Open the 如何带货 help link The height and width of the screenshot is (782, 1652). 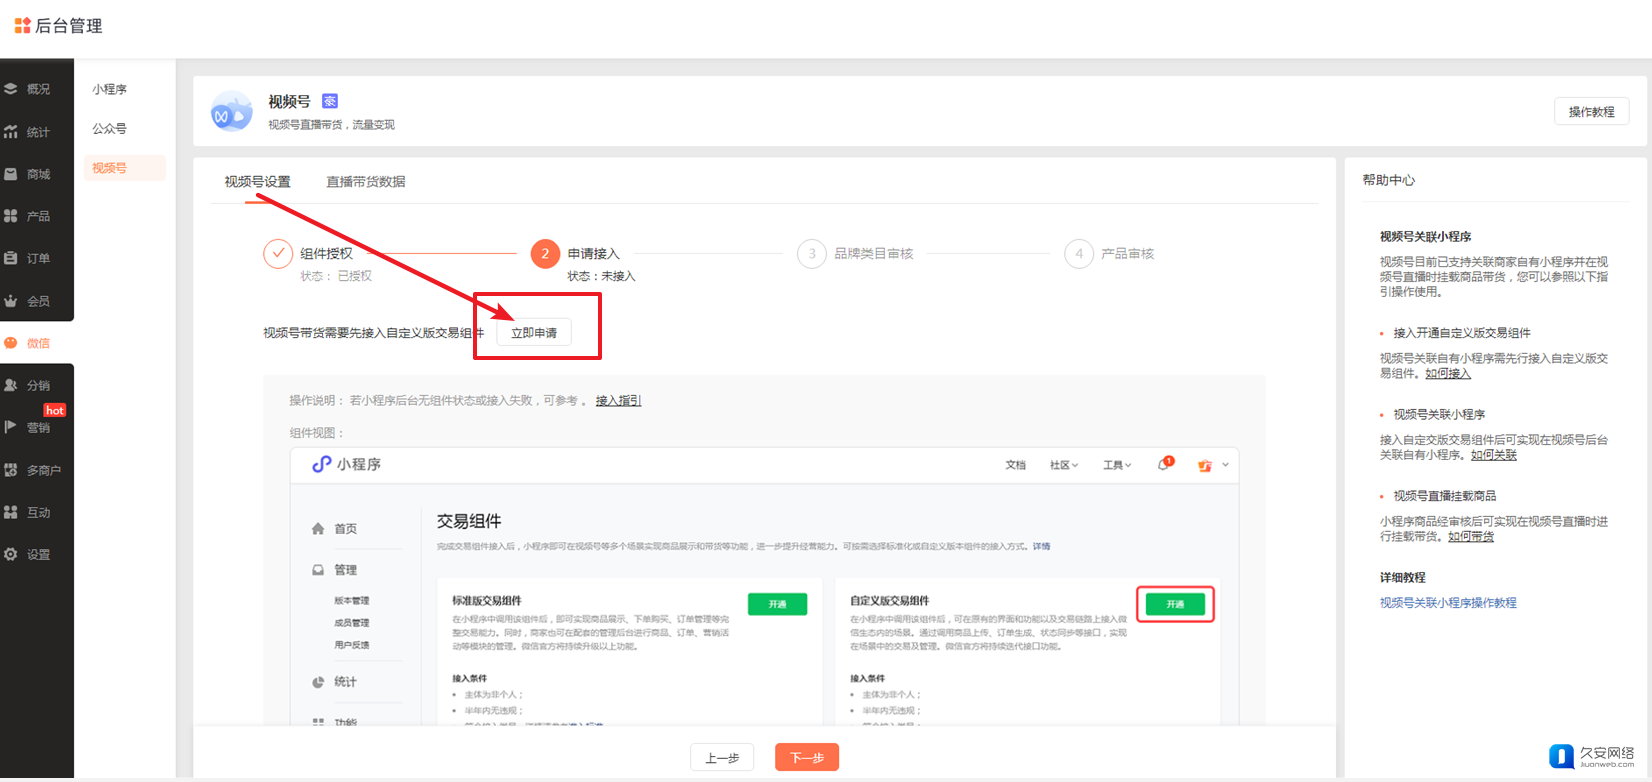click(x=1471, y=536)
